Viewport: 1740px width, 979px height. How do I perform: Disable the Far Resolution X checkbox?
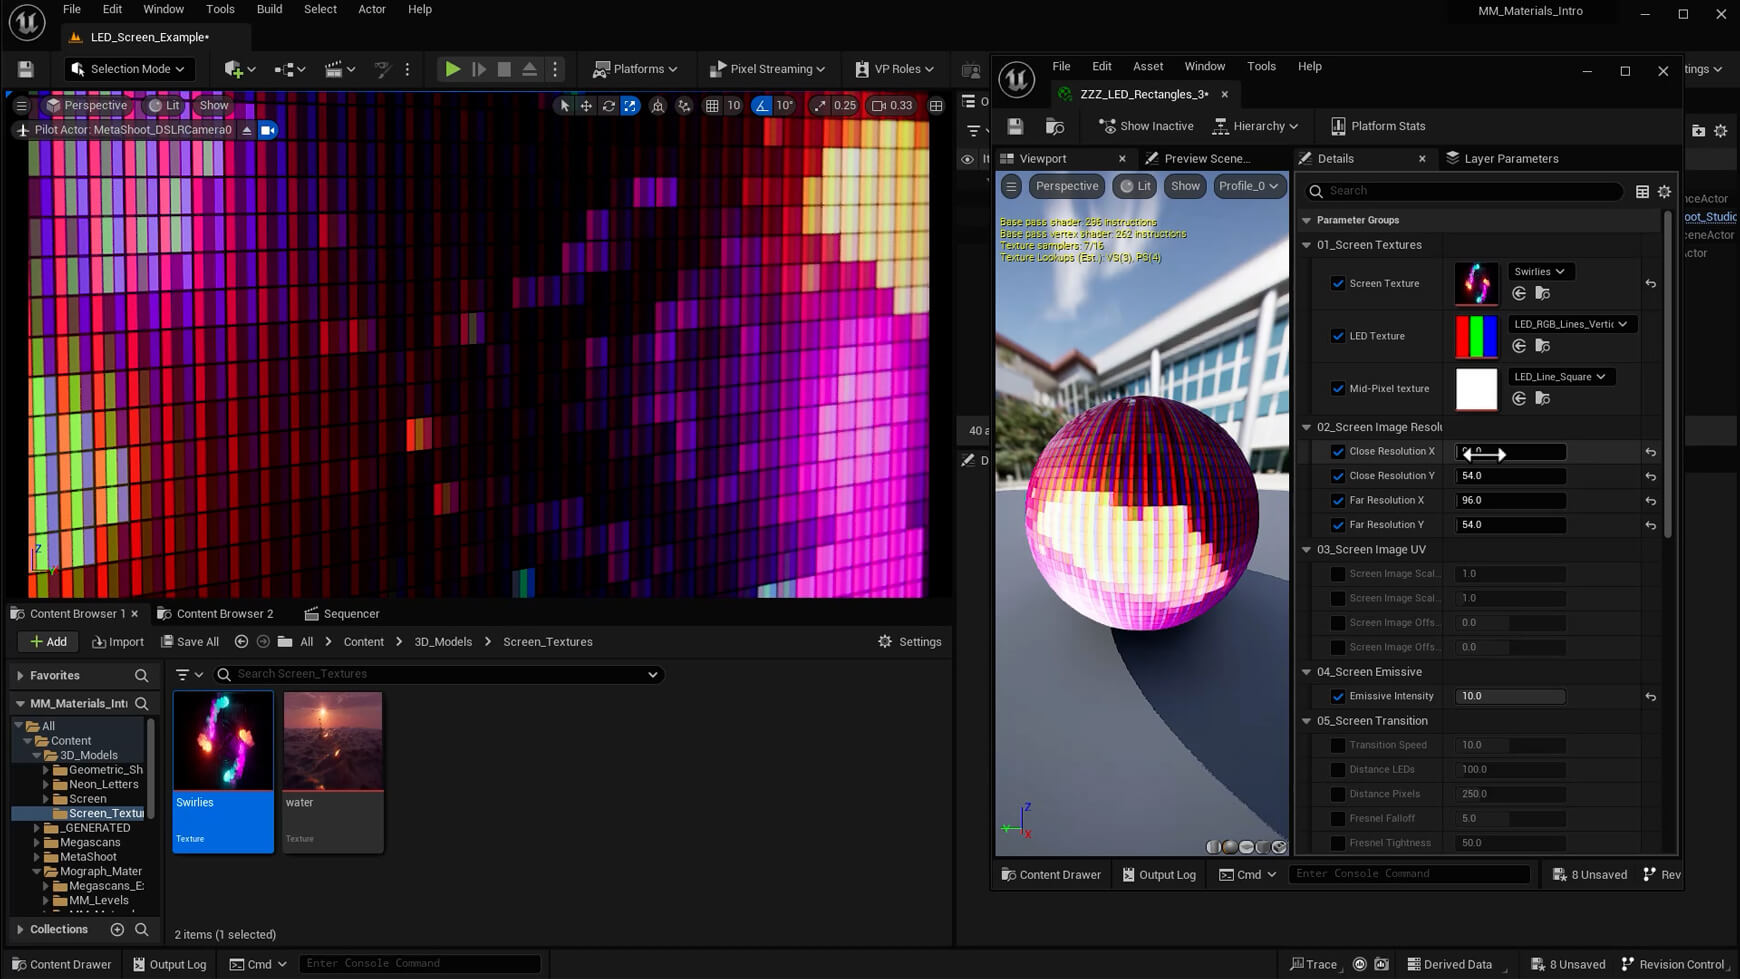coord(1338,500)
